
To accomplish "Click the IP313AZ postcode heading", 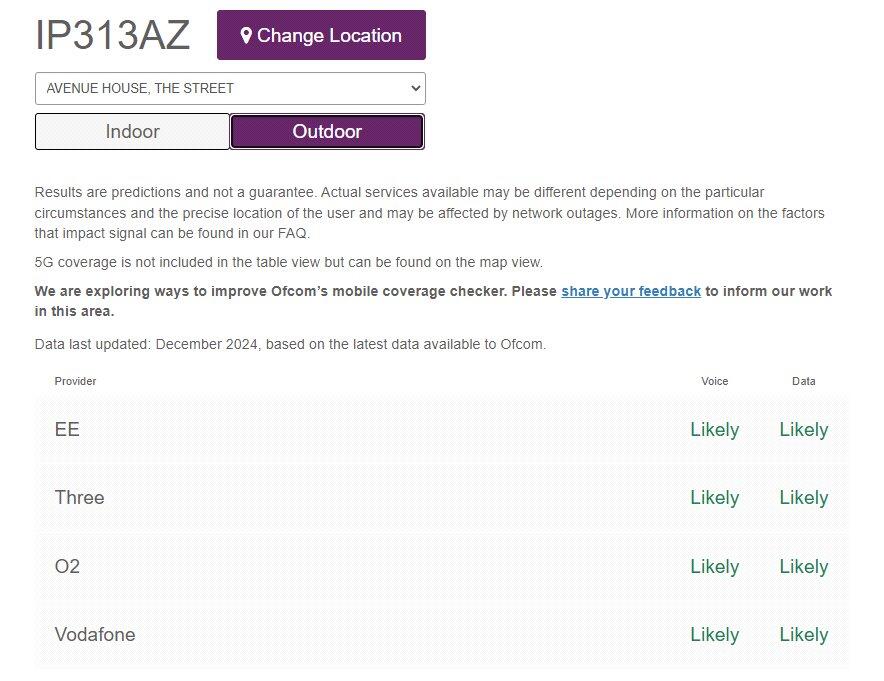I will pyautogui.click(x=112, y=36).
